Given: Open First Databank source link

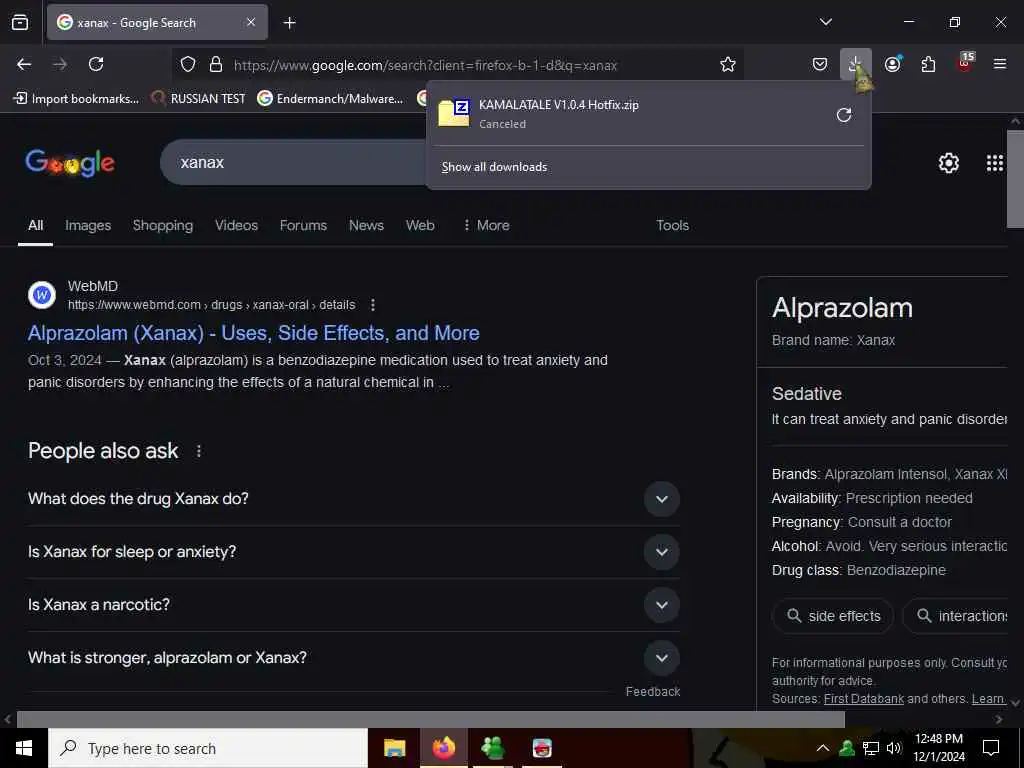Looking at the screenshot, I should pos(864,699).
